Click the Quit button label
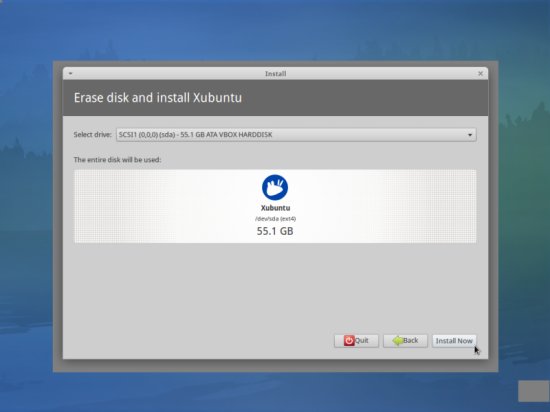Screen dimensions: 550x412 362,340
